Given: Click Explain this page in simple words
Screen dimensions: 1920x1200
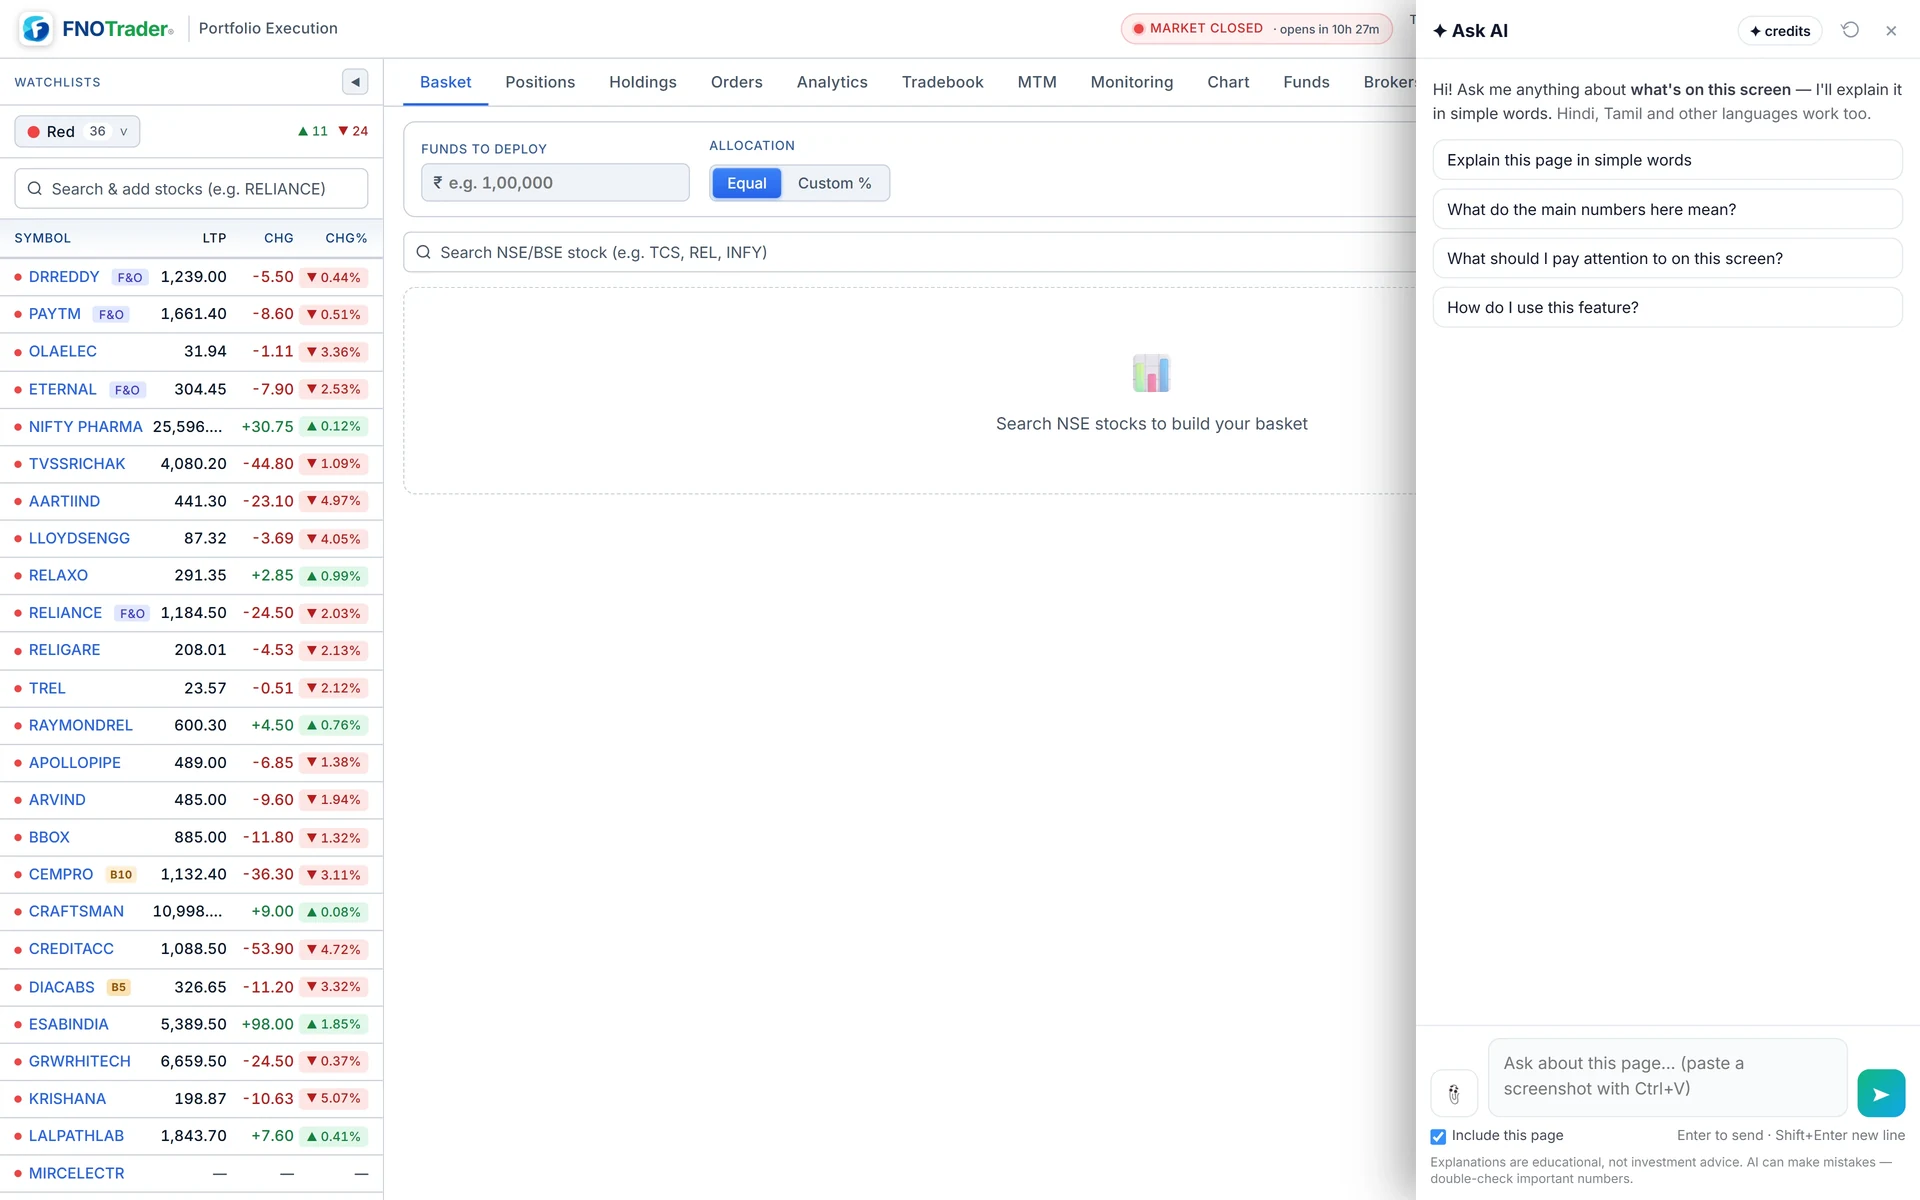Looking at the screenshot, I should [x=1667, y=160].
